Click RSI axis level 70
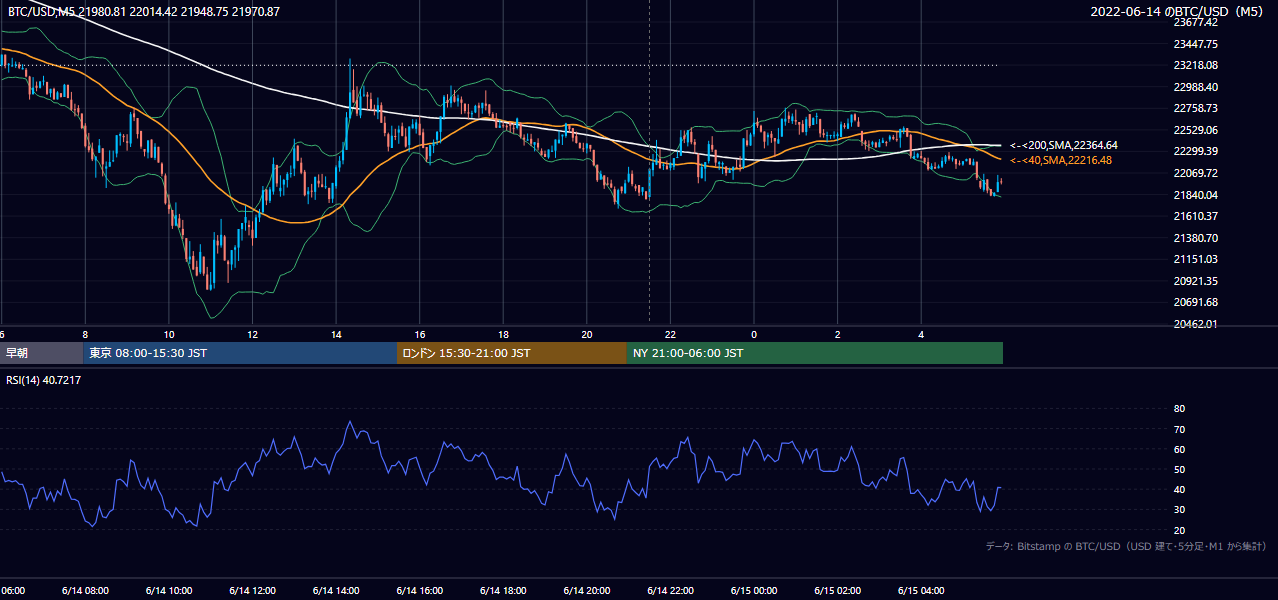Image resolution: width=1278 pixels, height=600 pixels. (1179, 429)
